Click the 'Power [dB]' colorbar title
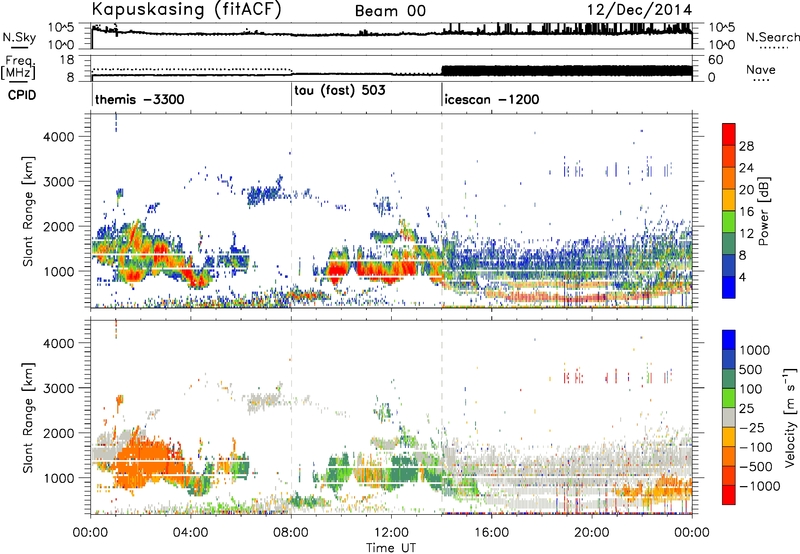This screenshot has height=554, width=800. (764, 211)
